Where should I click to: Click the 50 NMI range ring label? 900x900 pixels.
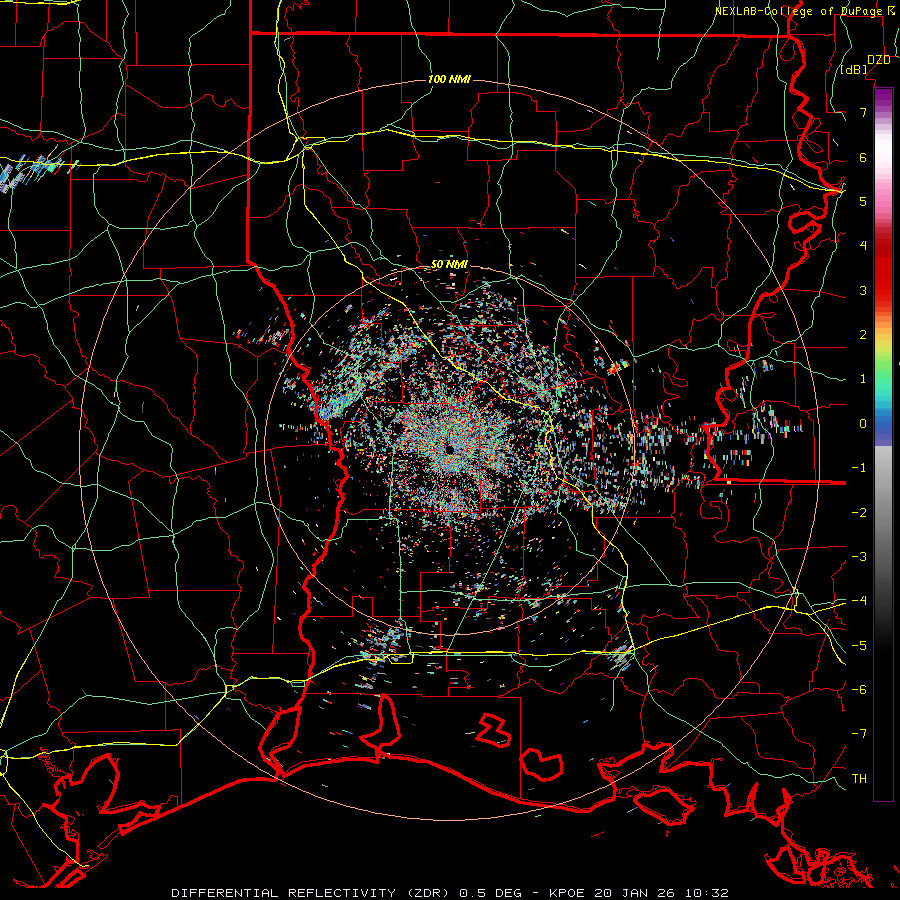point(449,265)
